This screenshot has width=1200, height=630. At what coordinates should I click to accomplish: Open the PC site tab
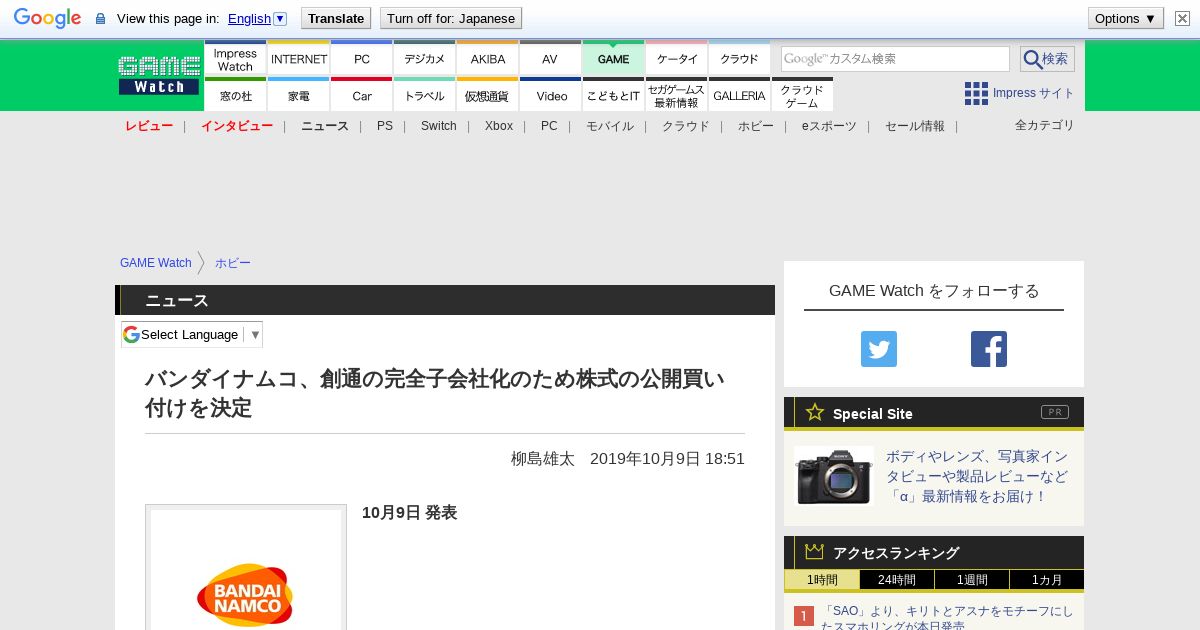pos(362,59)
